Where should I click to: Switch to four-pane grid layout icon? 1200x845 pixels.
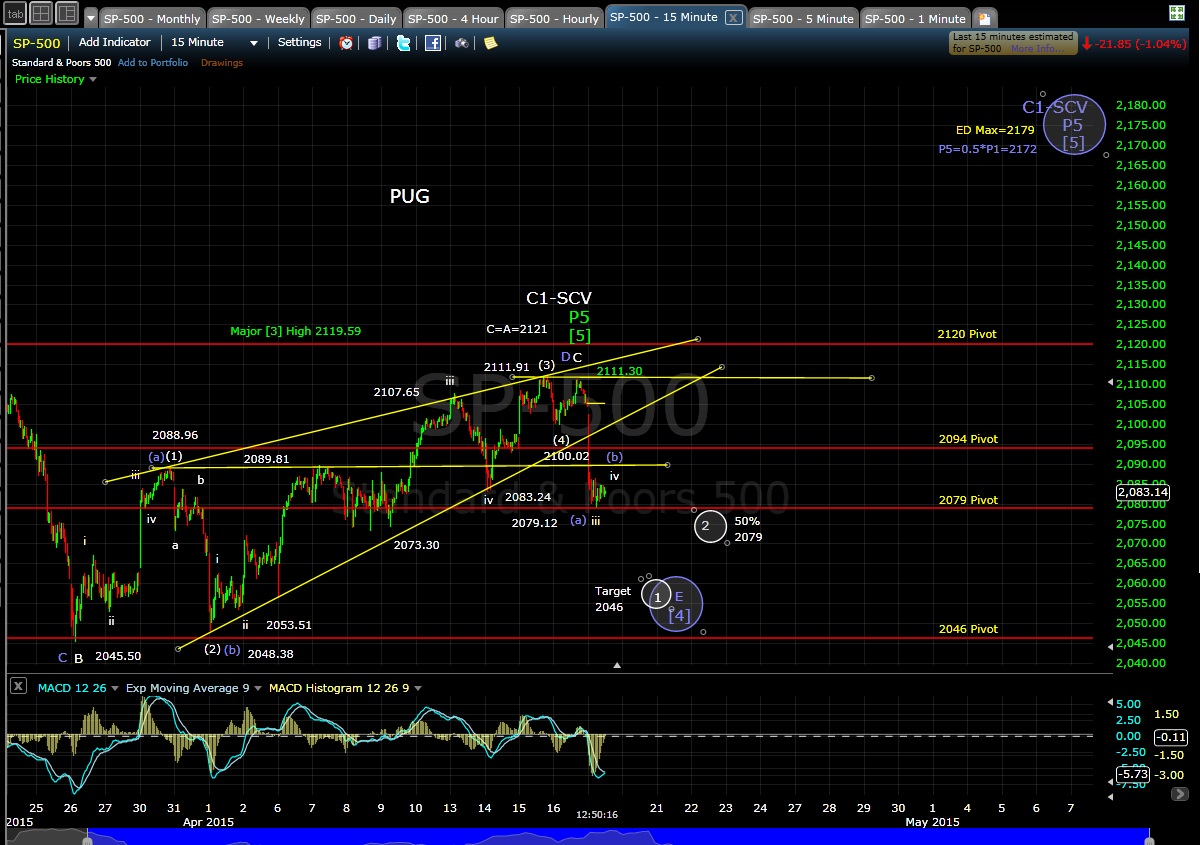tap(41, 14)
